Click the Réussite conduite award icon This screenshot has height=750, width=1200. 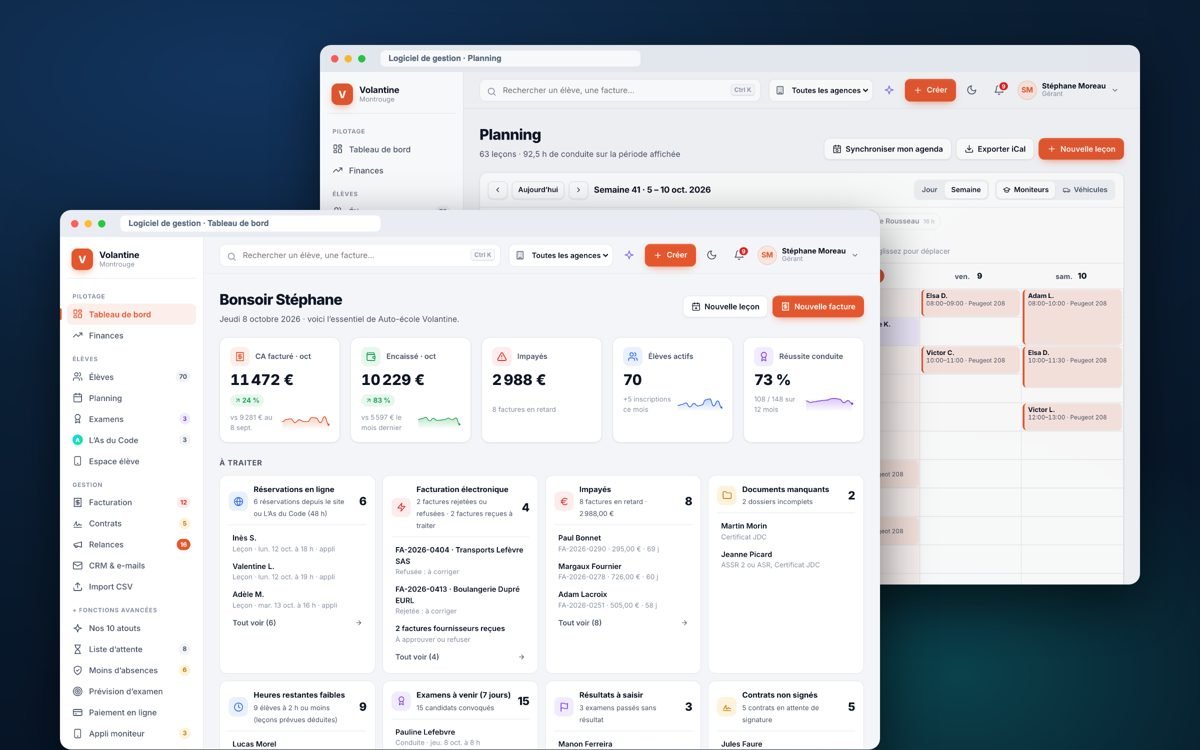tap(763, 356)
